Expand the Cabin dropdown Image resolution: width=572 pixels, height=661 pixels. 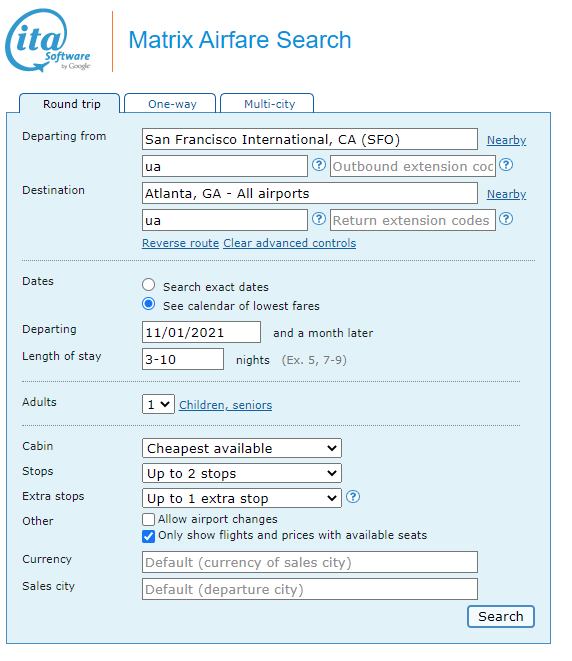click(242, 448)
